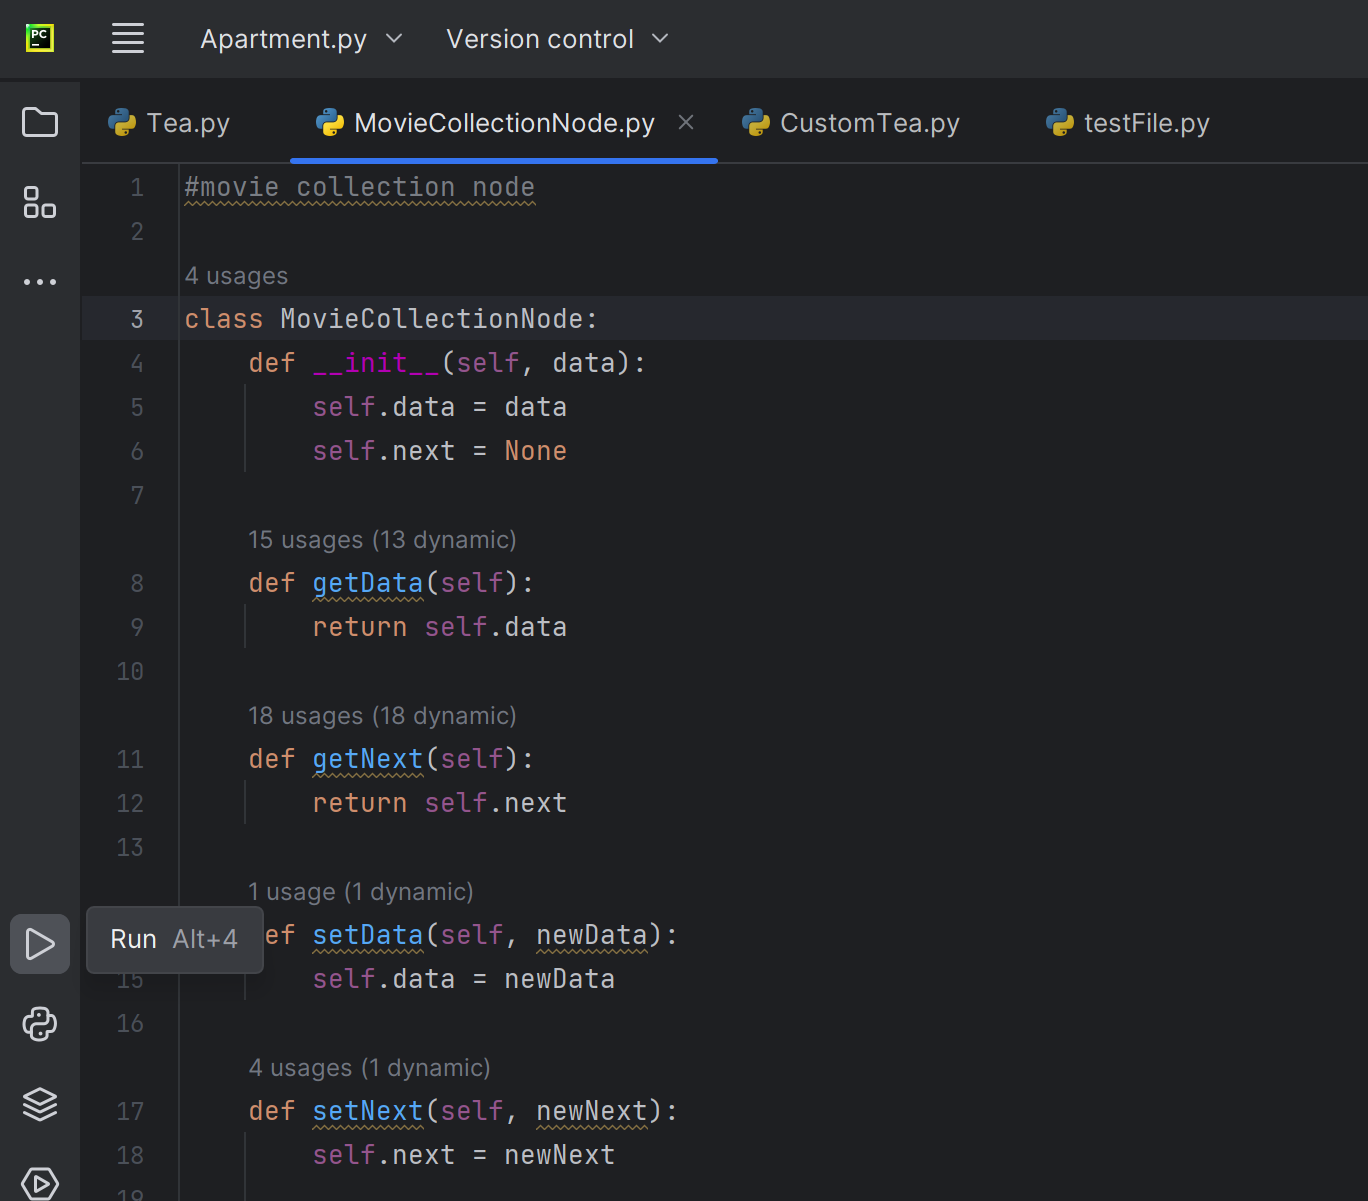Click the '#movie collection node' comment

click(x=360, y=187)
